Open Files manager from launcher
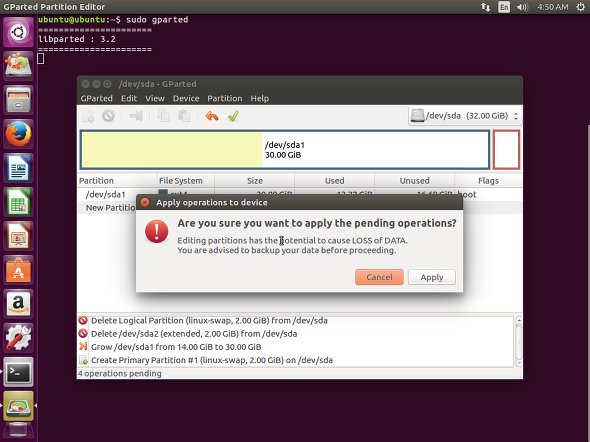The height and width of the screenshot is (442, 590). [x=18, y=100]
